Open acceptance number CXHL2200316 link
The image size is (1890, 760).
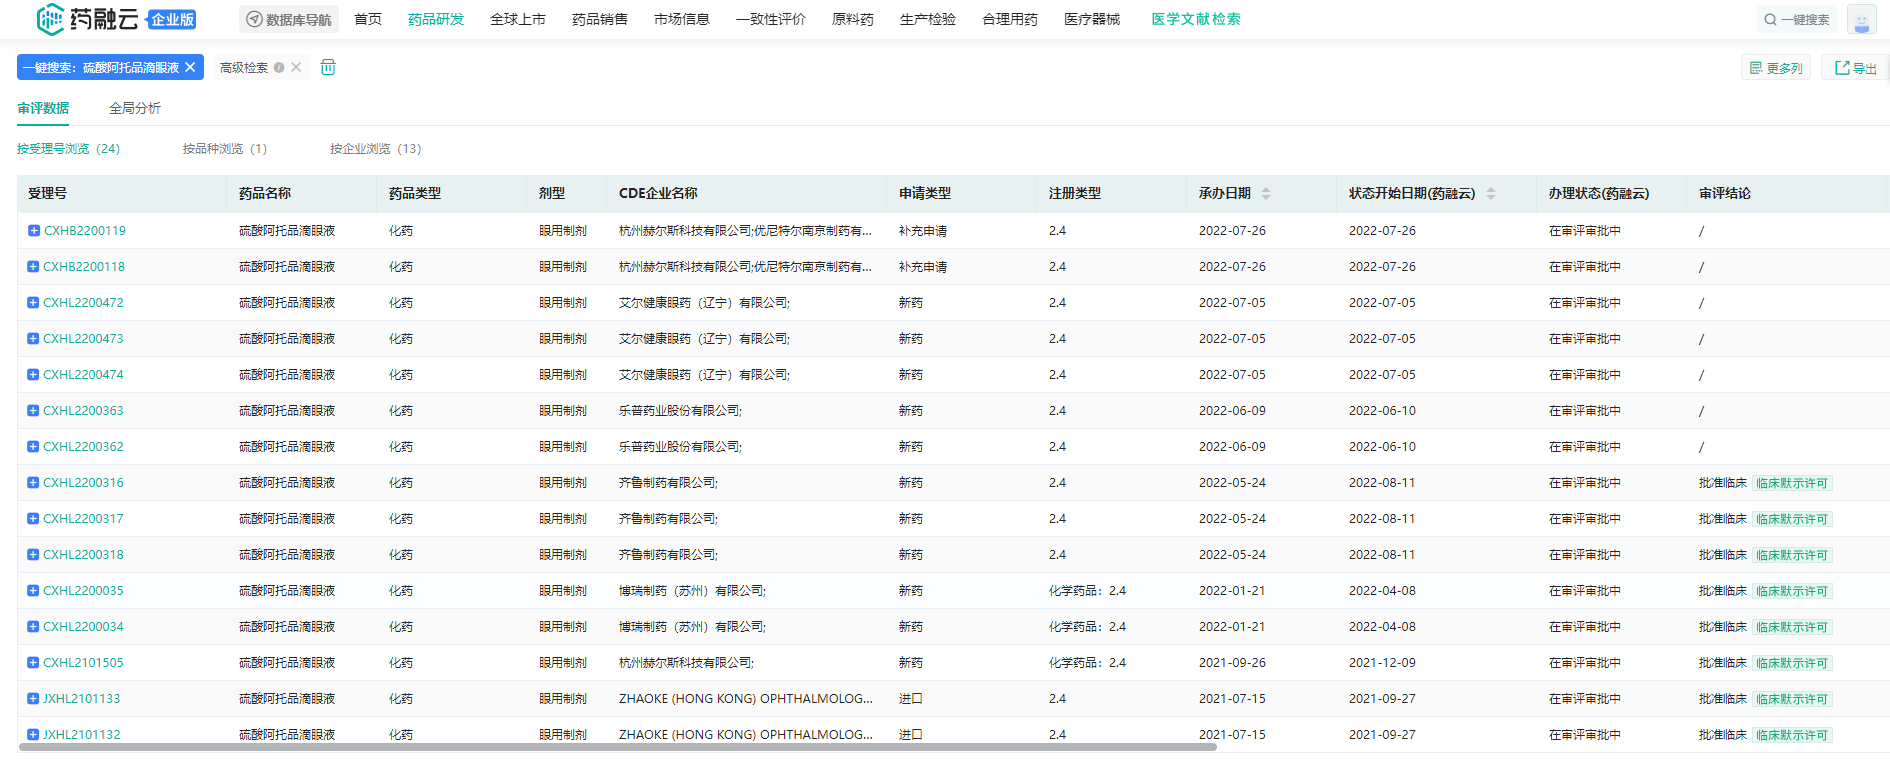point(83,483)
